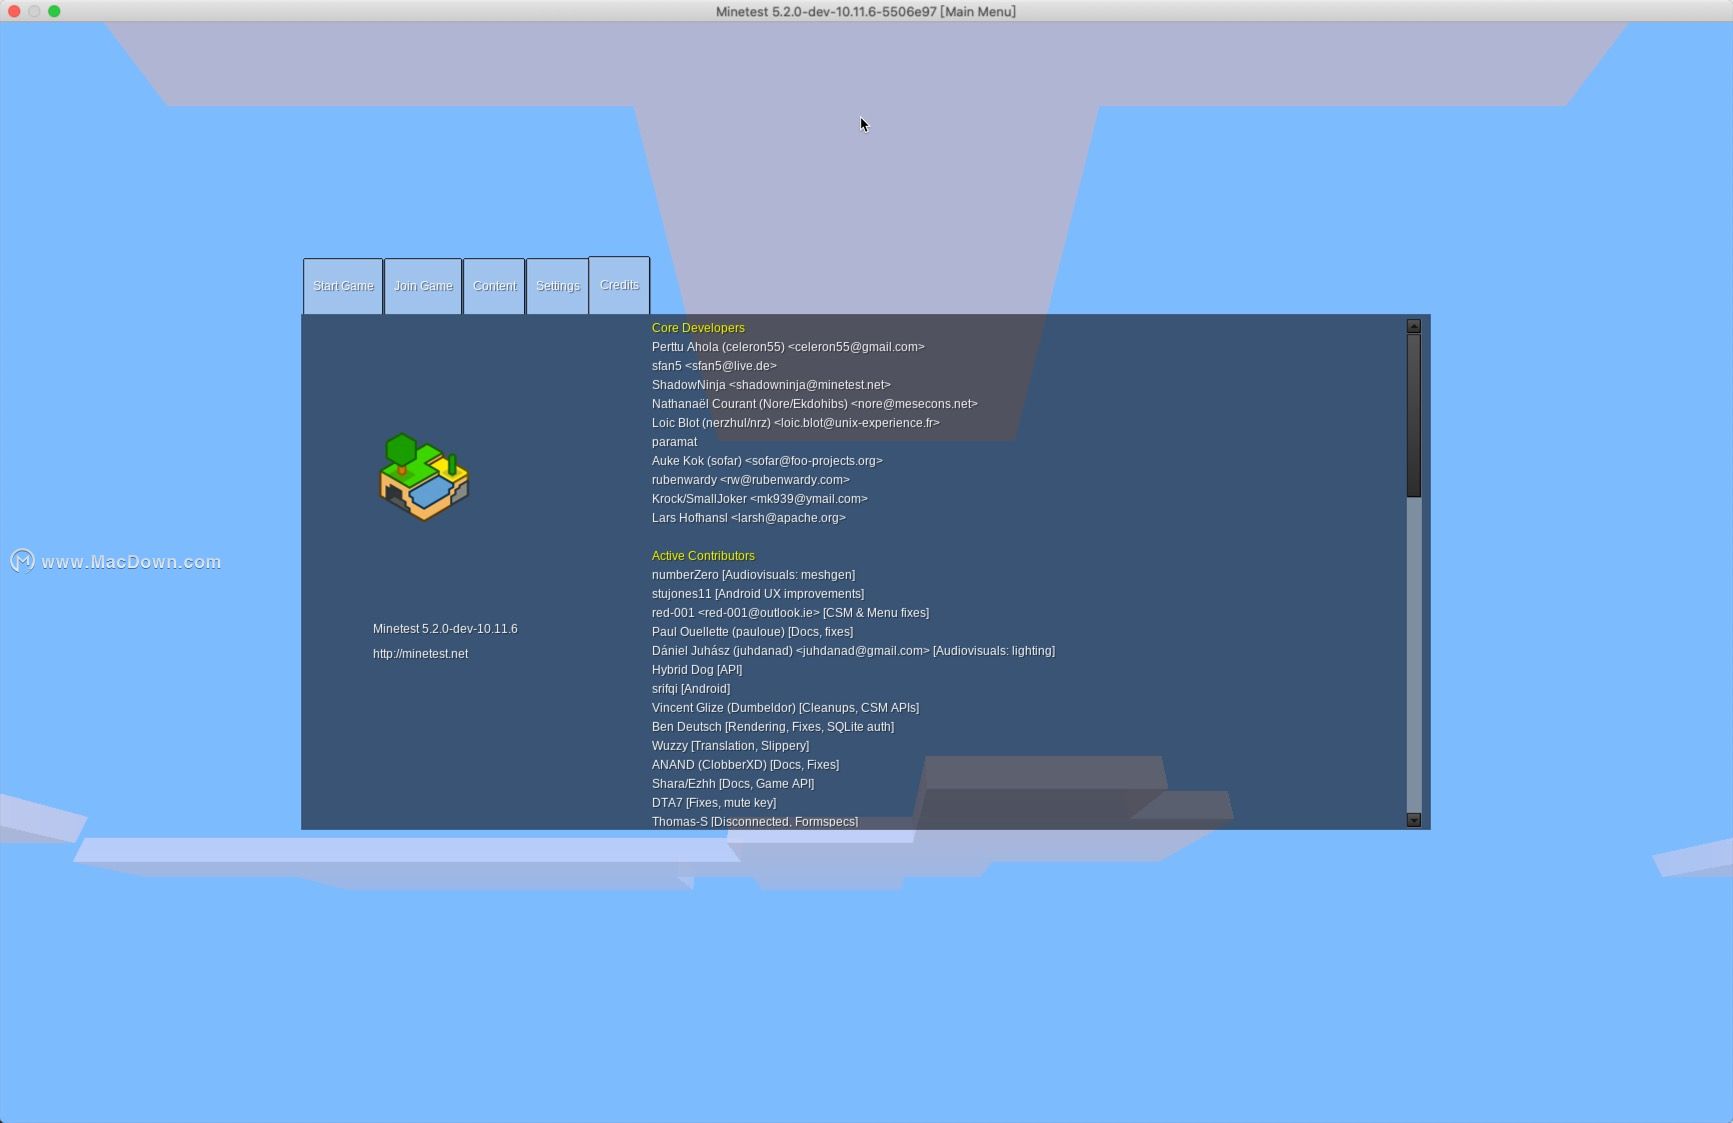This screenshot has width=1733, height=1123.
Task: Open the Start Game tab
Action: (343, 286)
